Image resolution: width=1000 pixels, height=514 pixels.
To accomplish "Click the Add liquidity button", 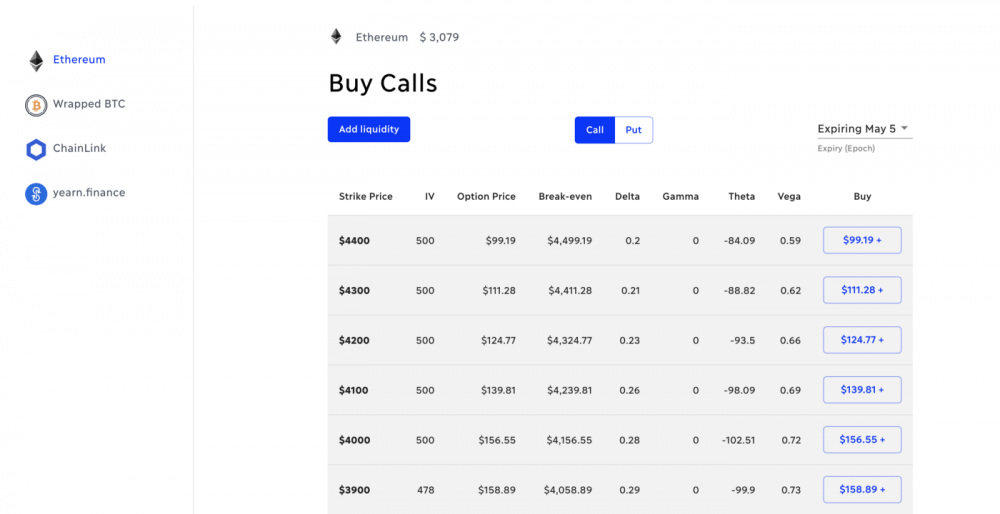I will (x=369, y=129).
